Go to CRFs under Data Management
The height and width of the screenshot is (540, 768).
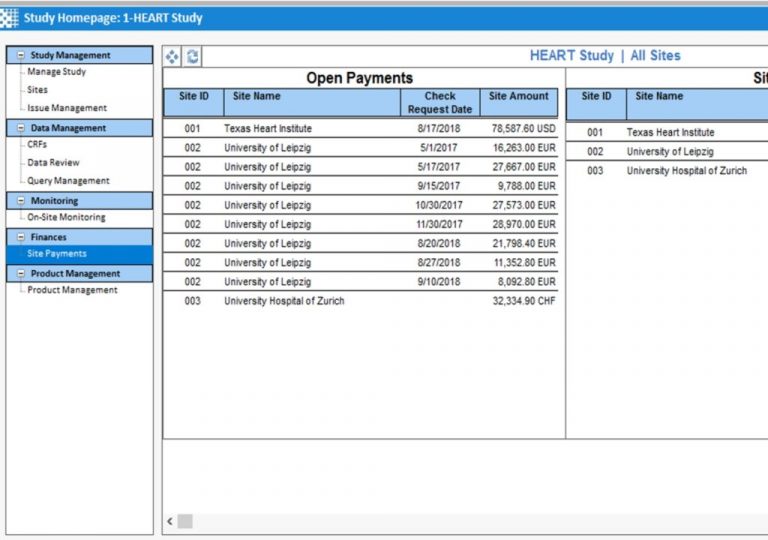[x=37, y=145]
